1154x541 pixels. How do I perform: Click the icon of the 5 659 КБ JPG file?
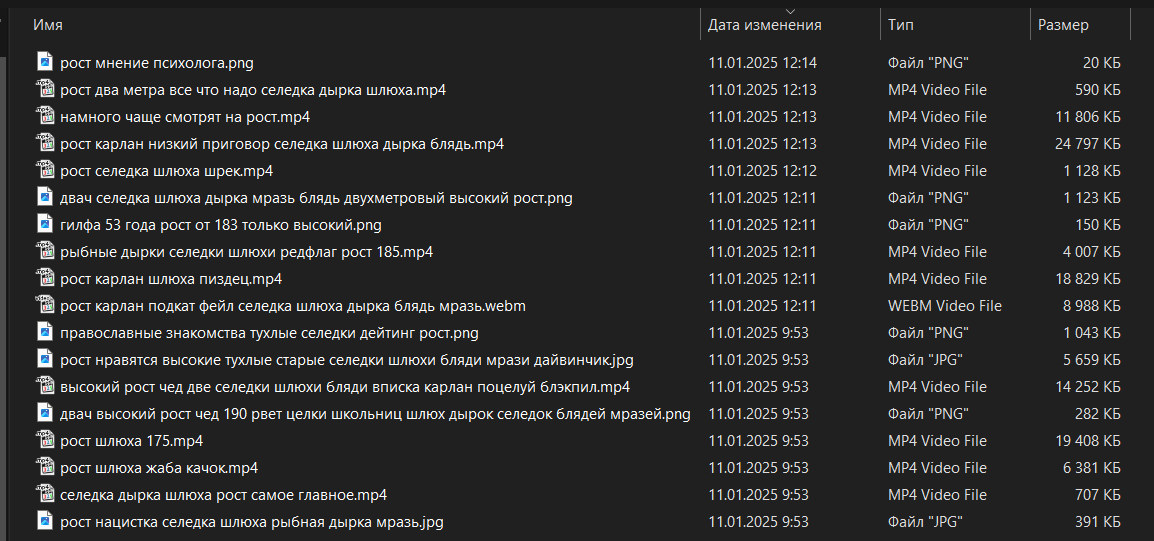tap(46, 359)
